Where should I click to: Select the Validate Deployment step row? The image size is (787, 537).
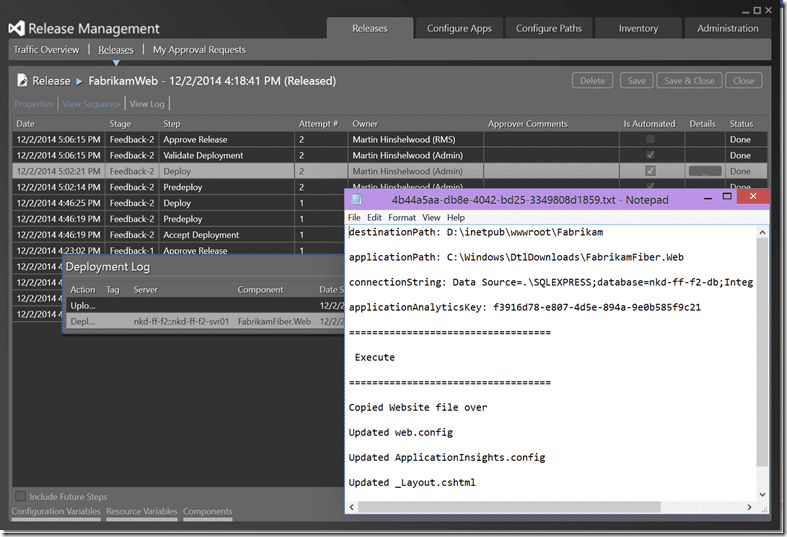[x=389, y=155]
